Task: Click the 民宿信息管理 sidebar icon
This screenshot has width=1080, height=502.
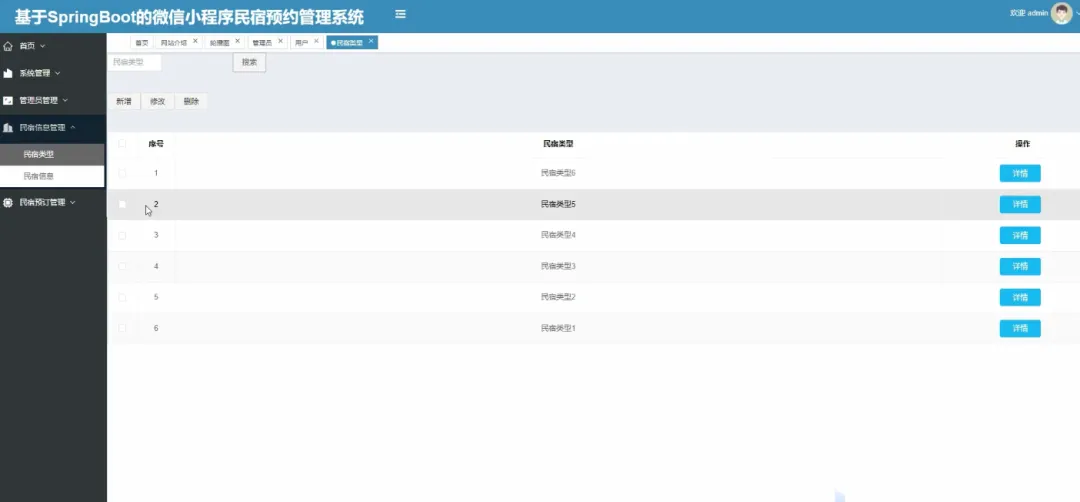Action: 8,127
